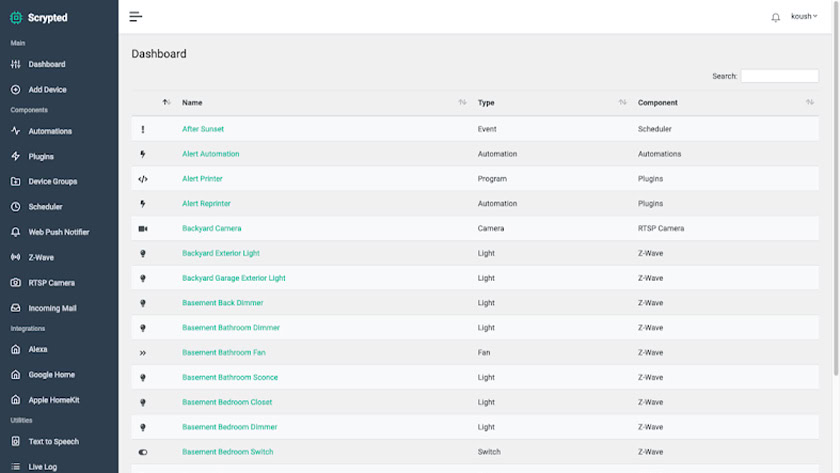Sort table by Component column arrows
This screenshot has height=473, width=840.
[810, 102]
